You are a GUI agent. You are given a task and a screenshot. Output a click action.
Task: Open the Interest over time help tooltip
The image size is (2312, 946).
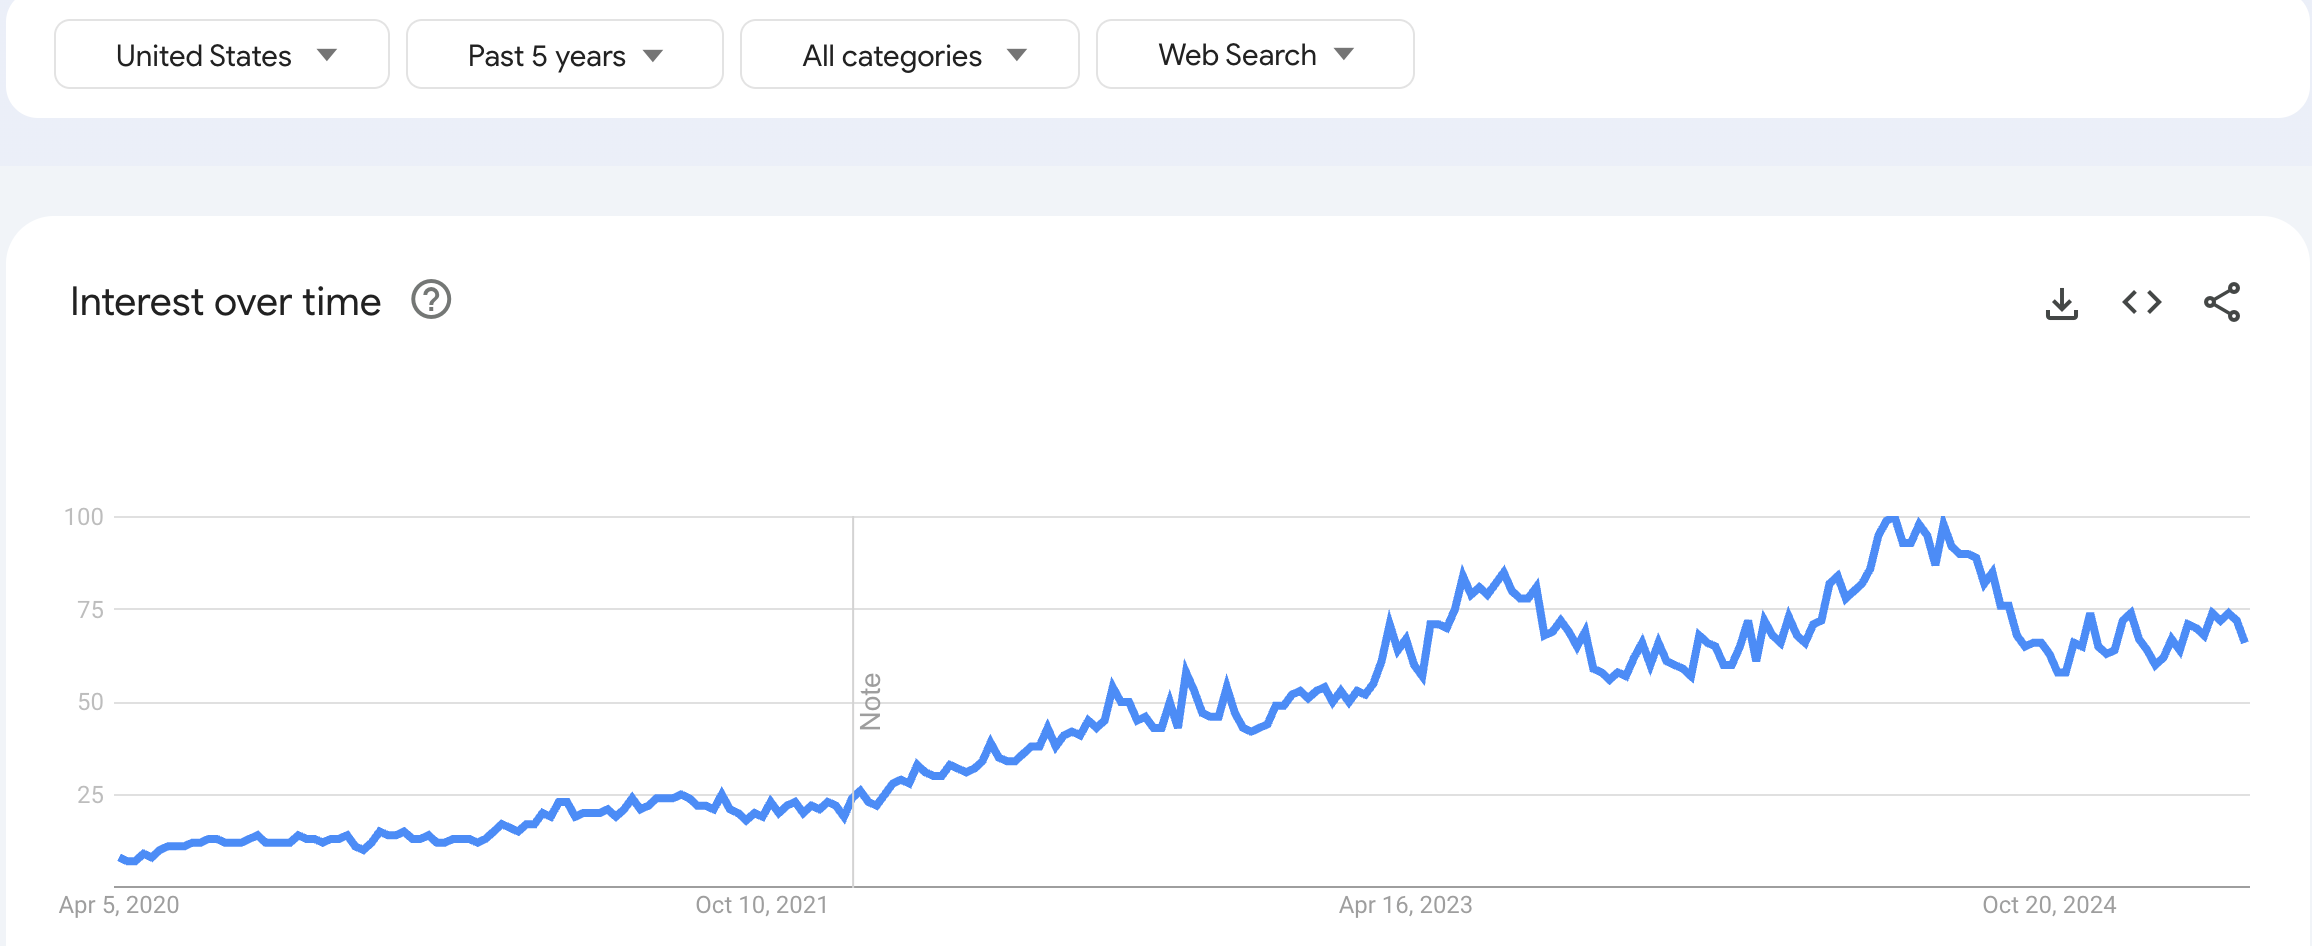431,299
